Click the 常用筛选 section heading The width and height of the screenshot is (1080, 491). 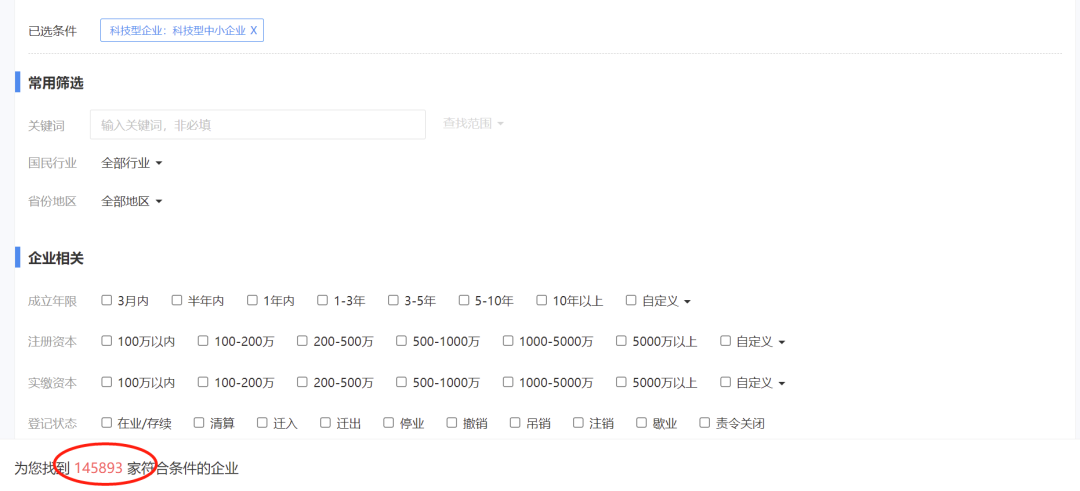click(x=56, y=83)
